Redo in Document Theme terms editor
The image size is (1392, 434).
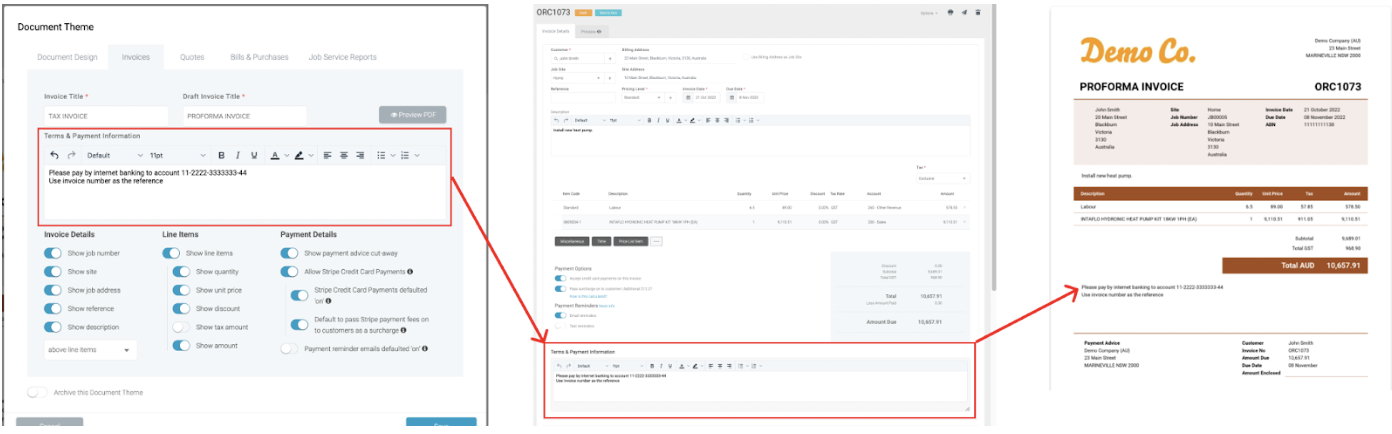71,155
